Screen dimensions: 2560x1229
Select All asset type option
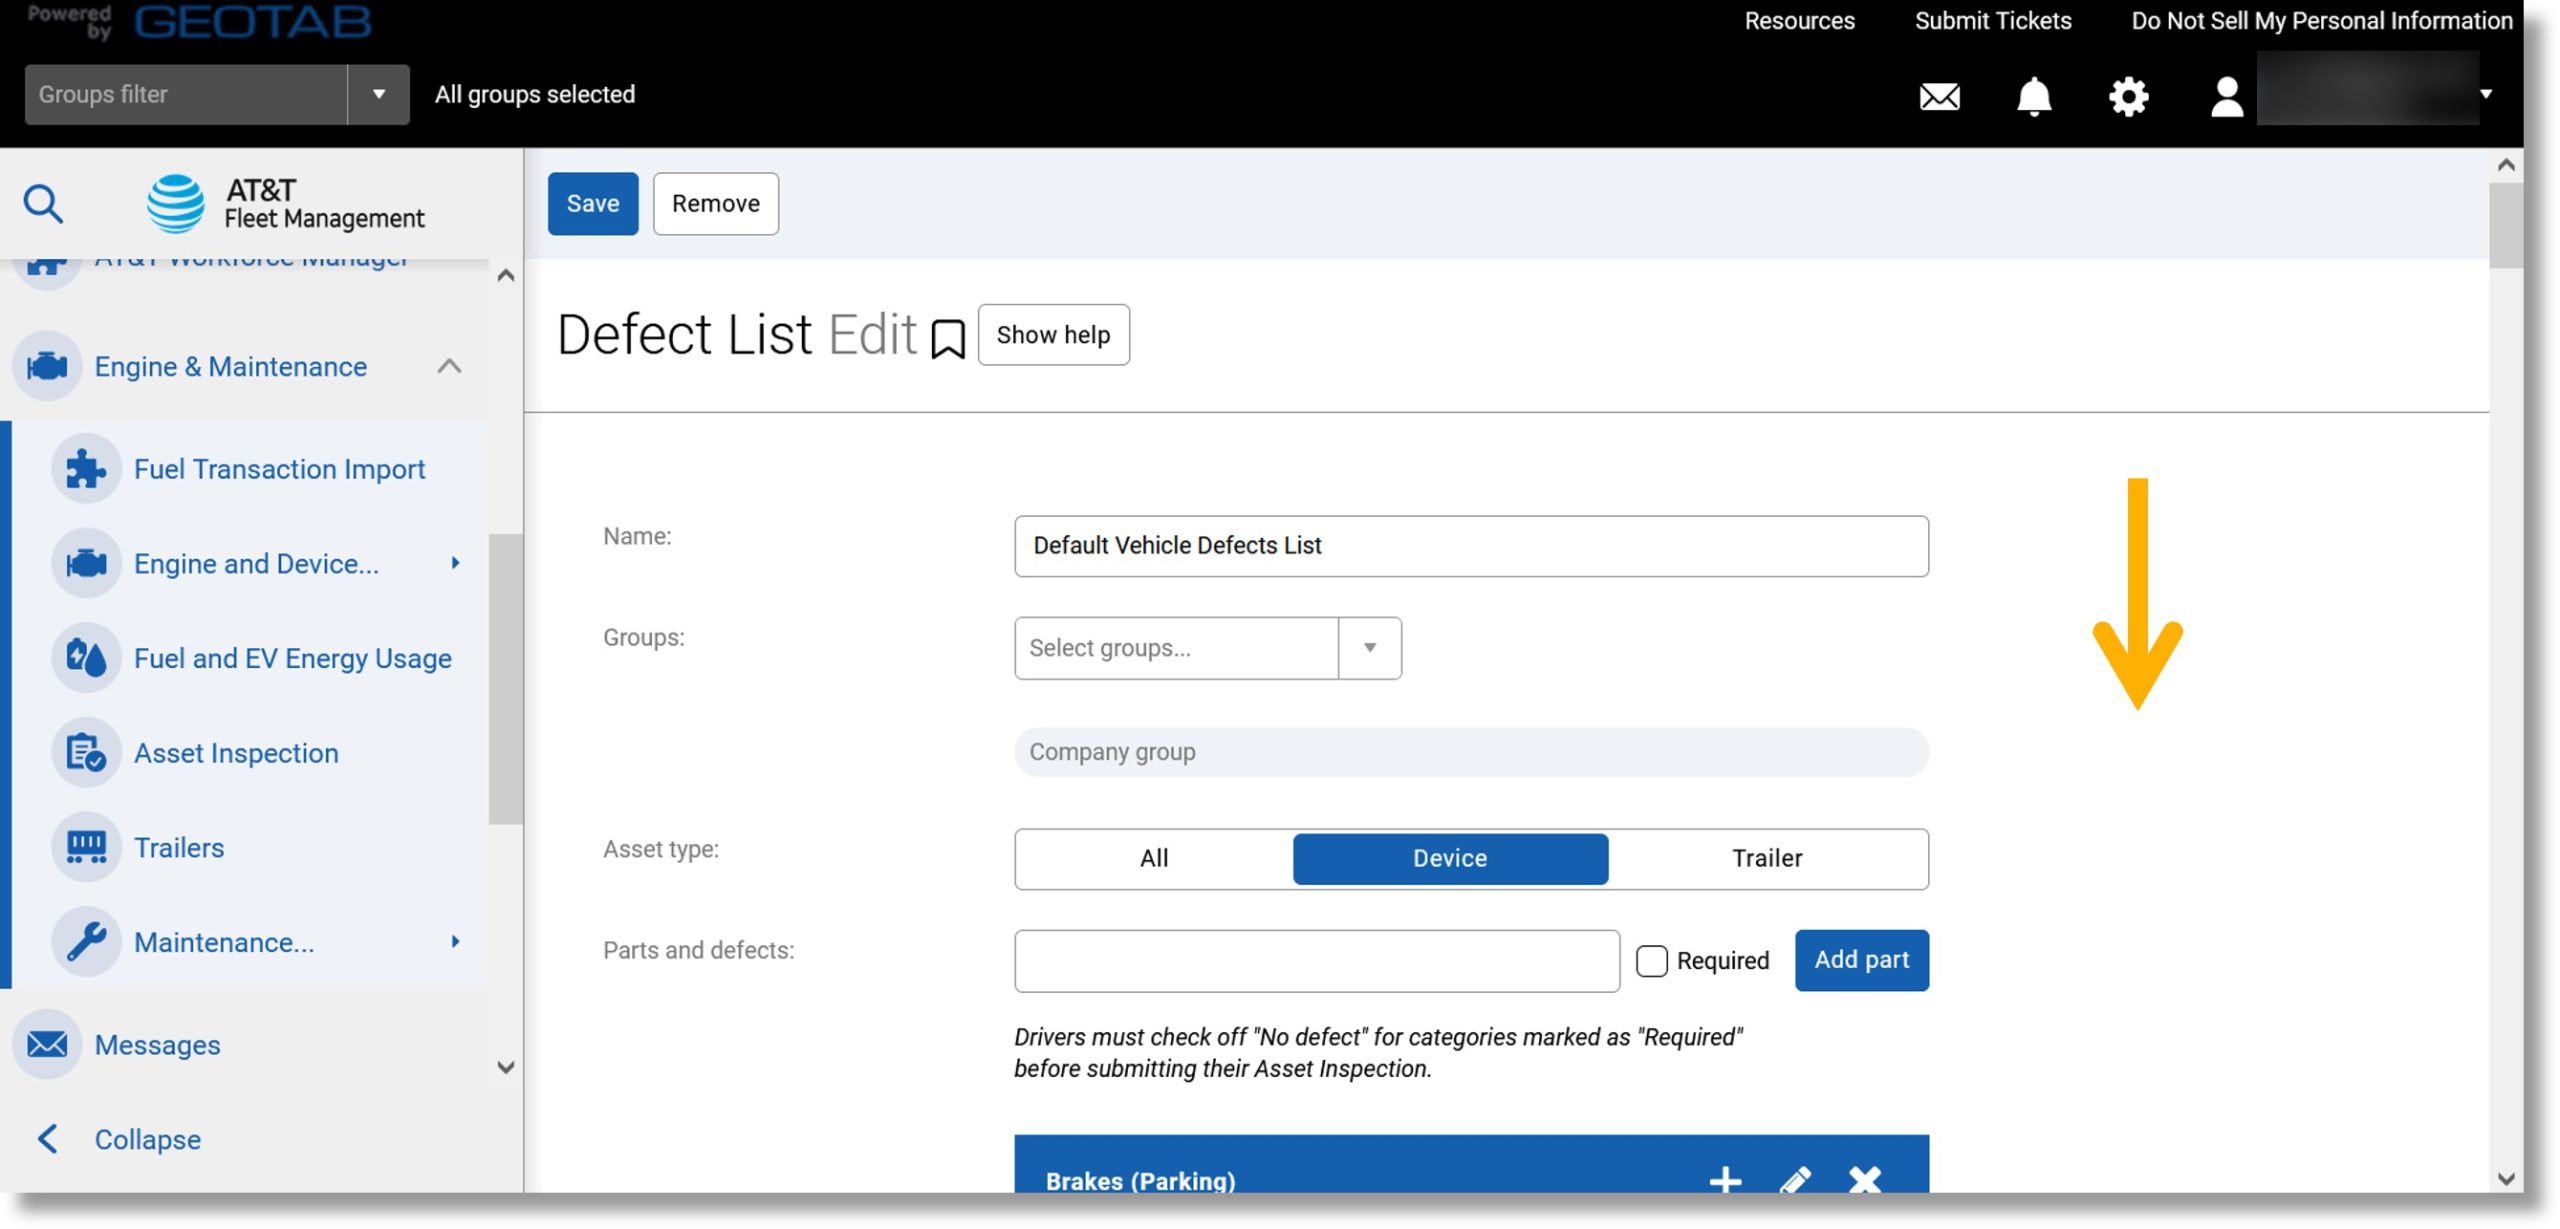coord(1154,859)
